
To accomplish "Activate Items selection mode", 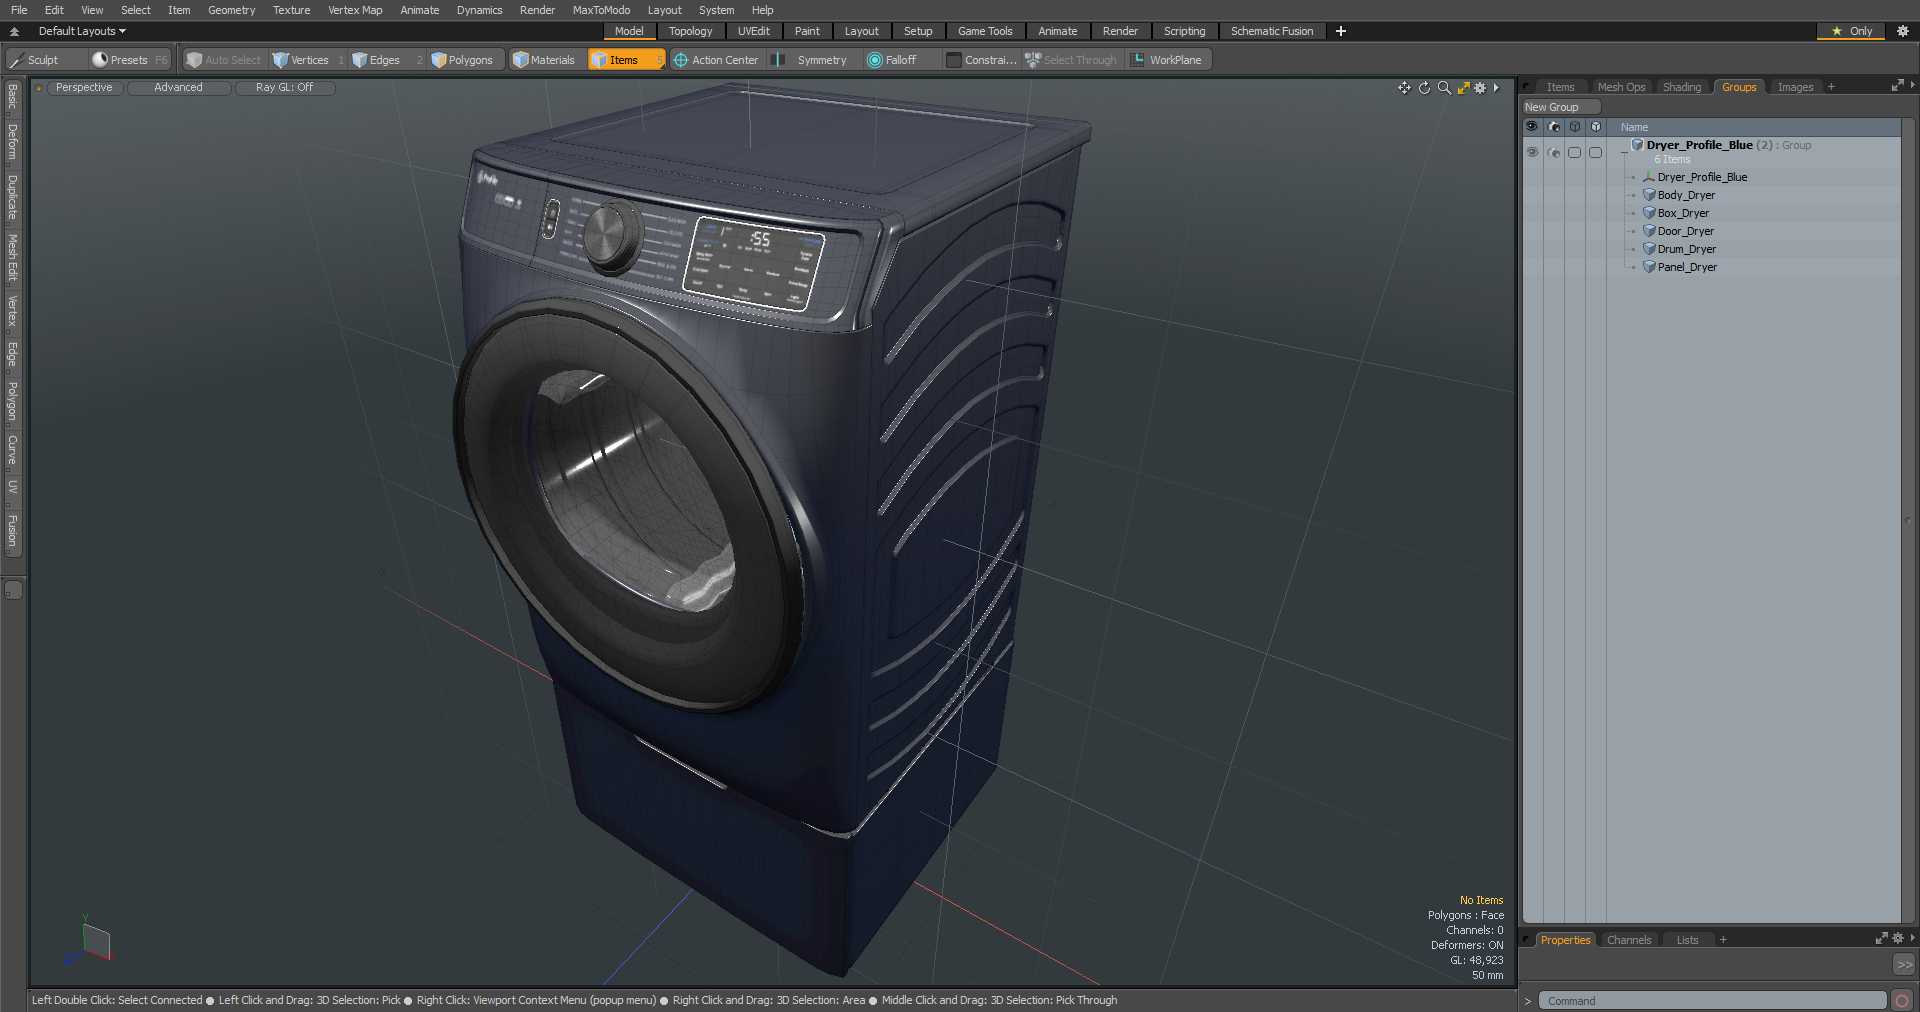I will coord(626,60).
